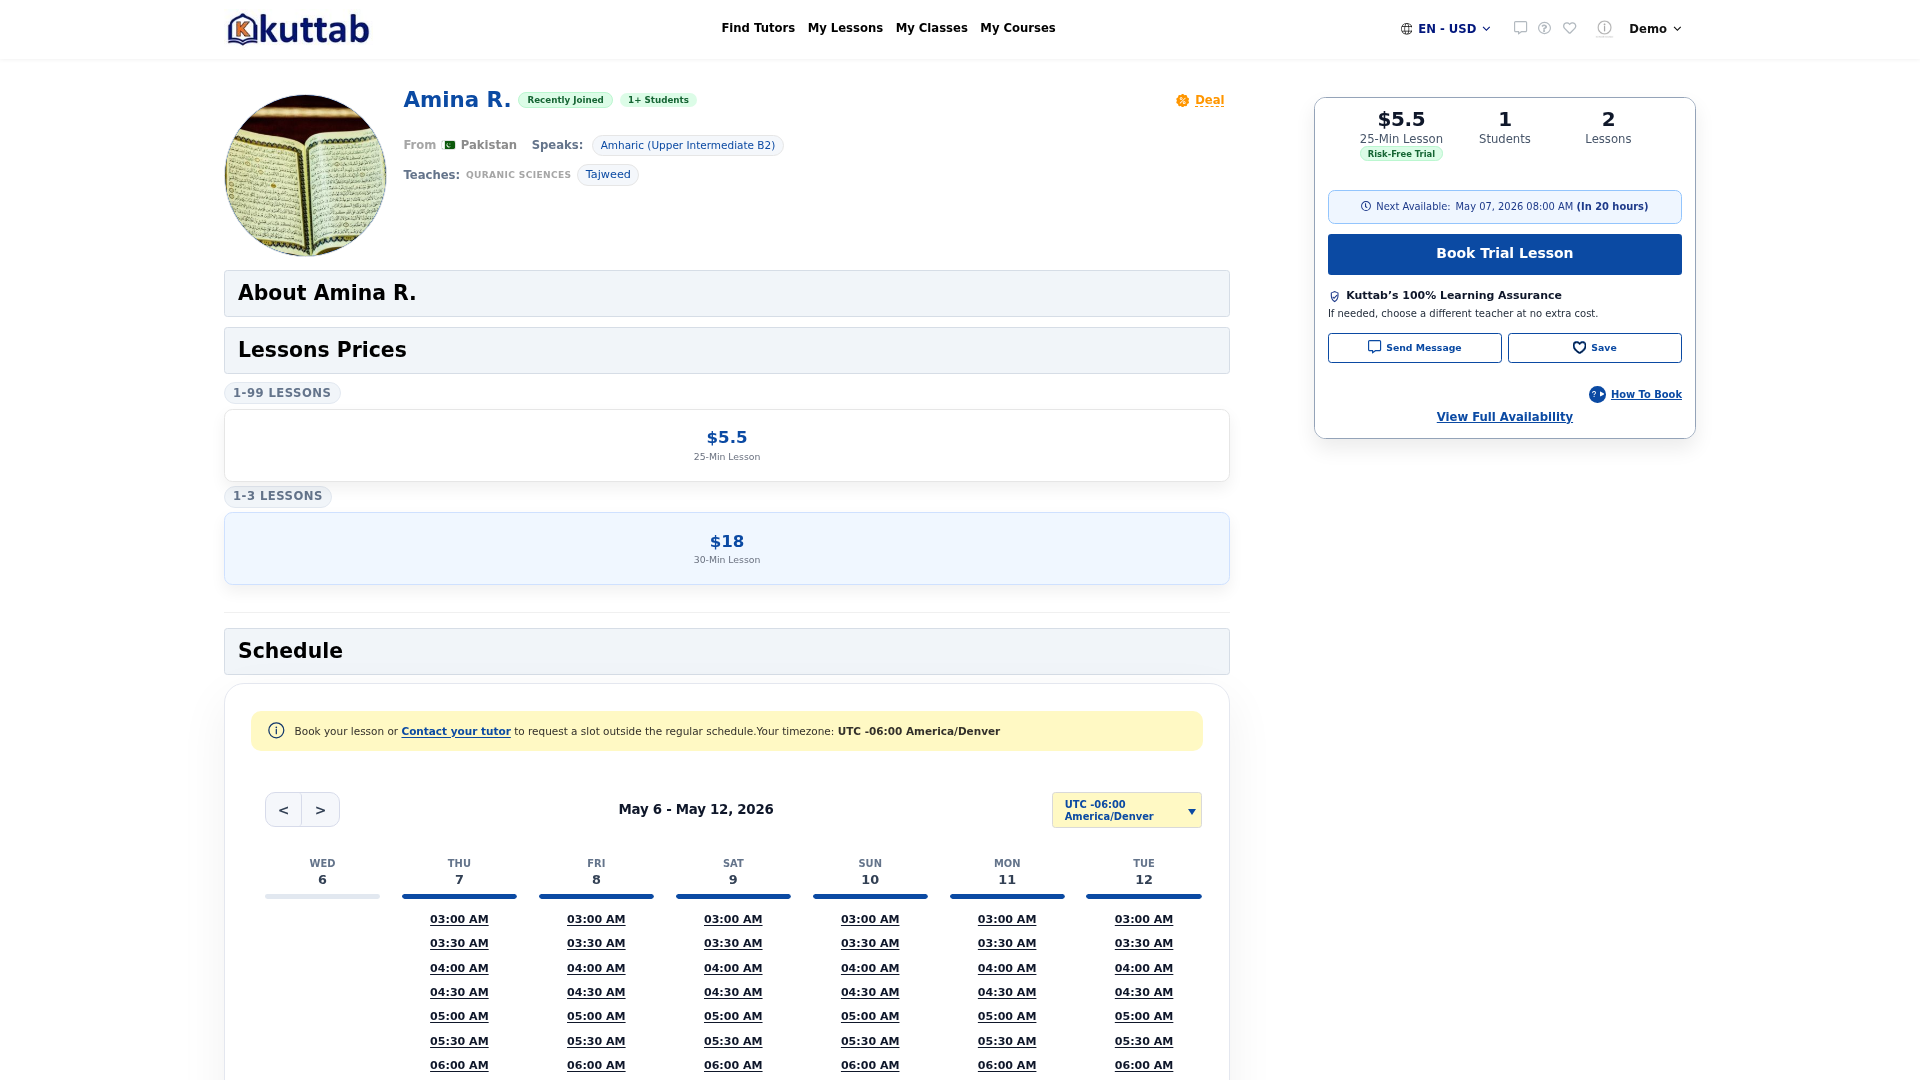Open favorites heart icon in header
Viewport: 1920px width, 1080px height.
click(1570, 28)
